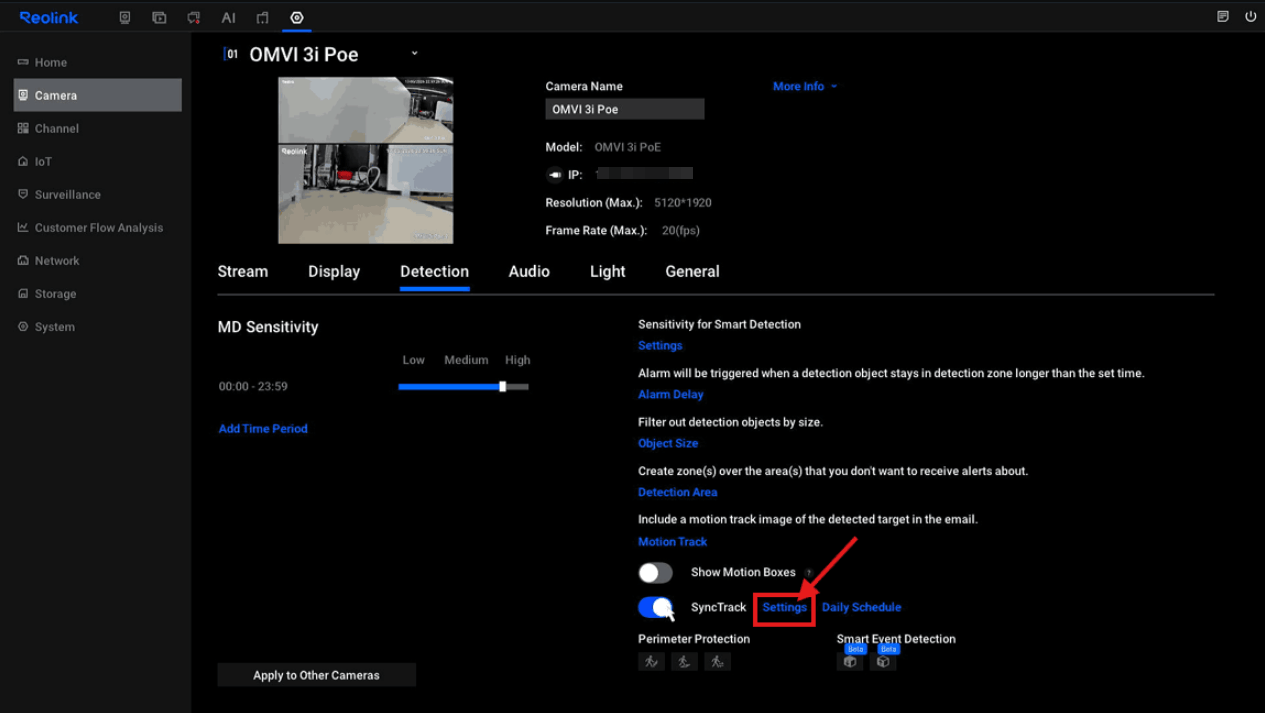Click the OMVI 3i PoE model value
The height and width of the screenshot is (713, 1265).
tap(627, 147)
